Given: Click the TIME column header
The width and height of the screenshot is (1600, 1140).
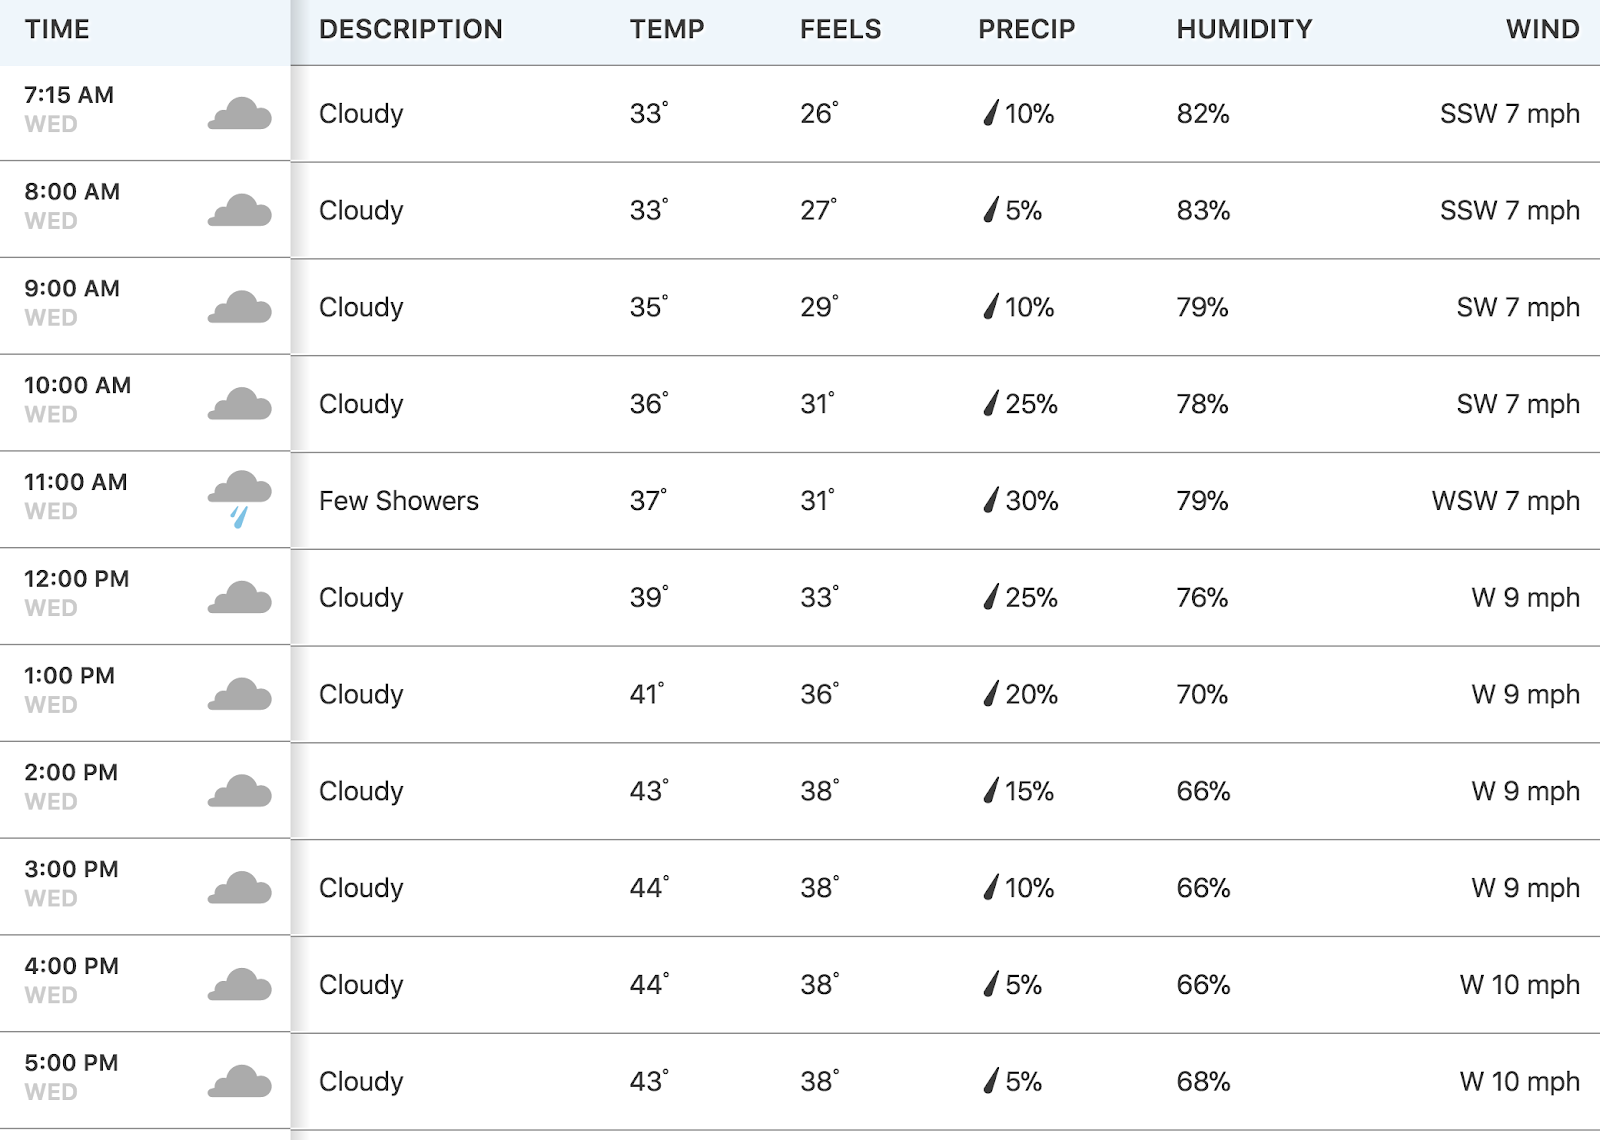Looking at the screenshot, I should tap(57, 29).
